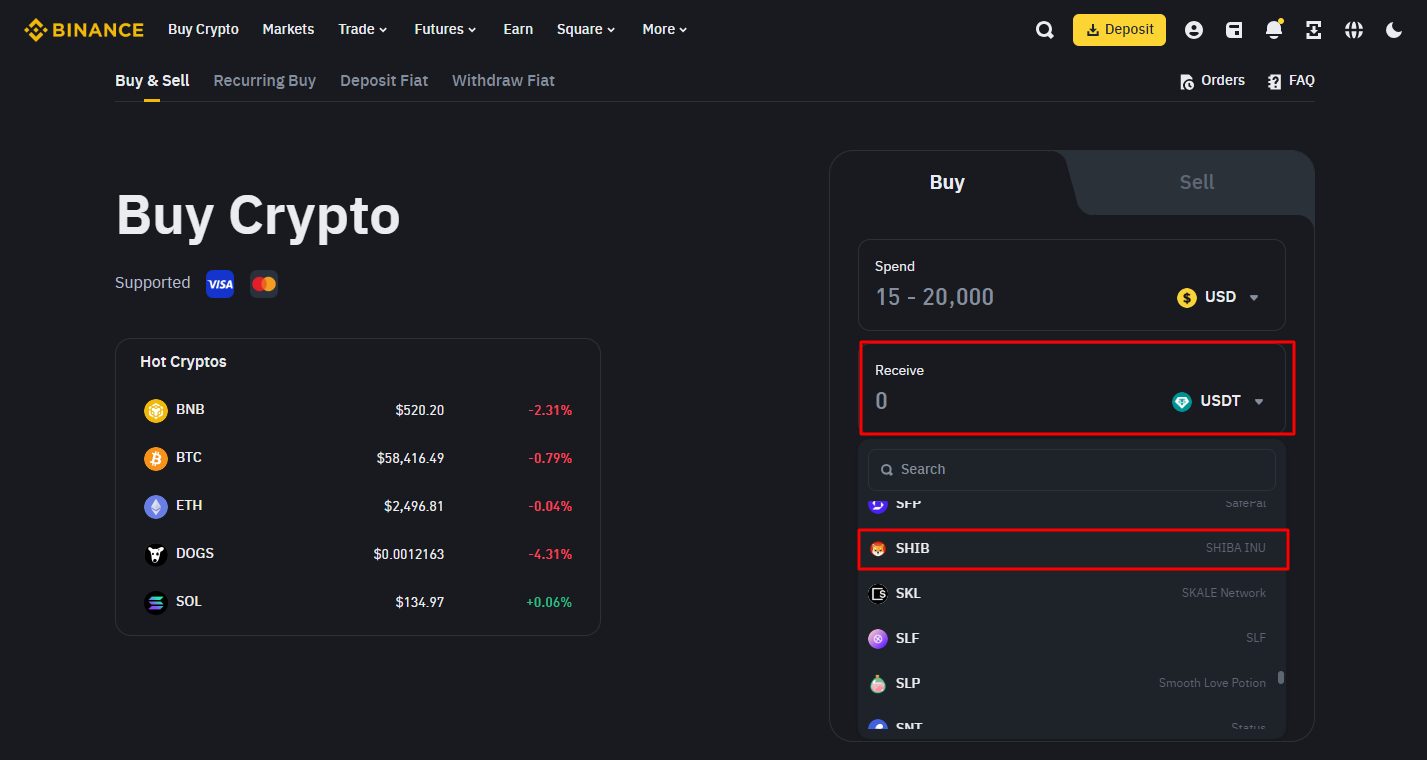This screenshot has height=760, width=1427.
Task: Click the SHIB coin icon
Action: tap(878, 549)
